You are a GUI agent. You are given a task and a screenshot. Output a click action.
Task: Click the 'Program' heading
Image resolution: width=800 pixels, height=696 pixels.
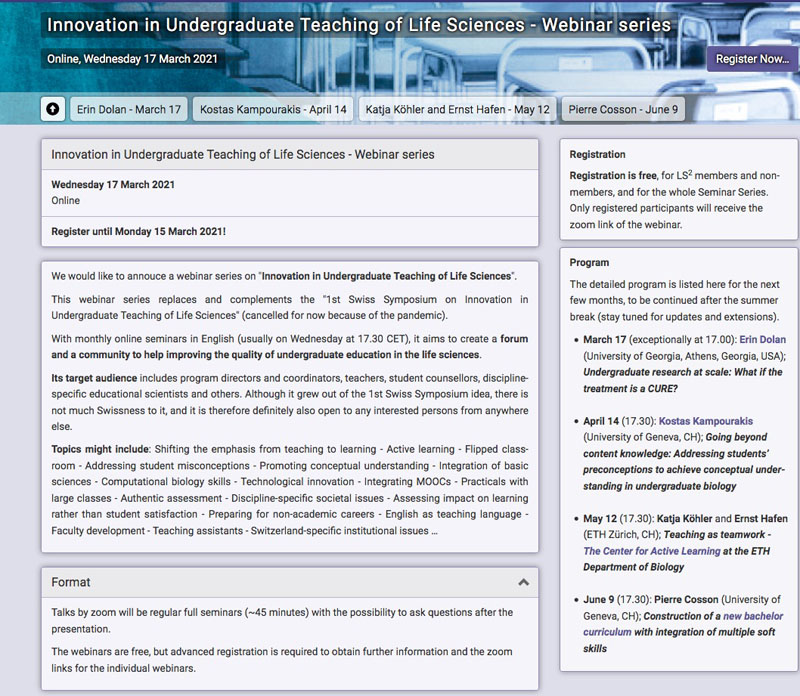point(589,262)
